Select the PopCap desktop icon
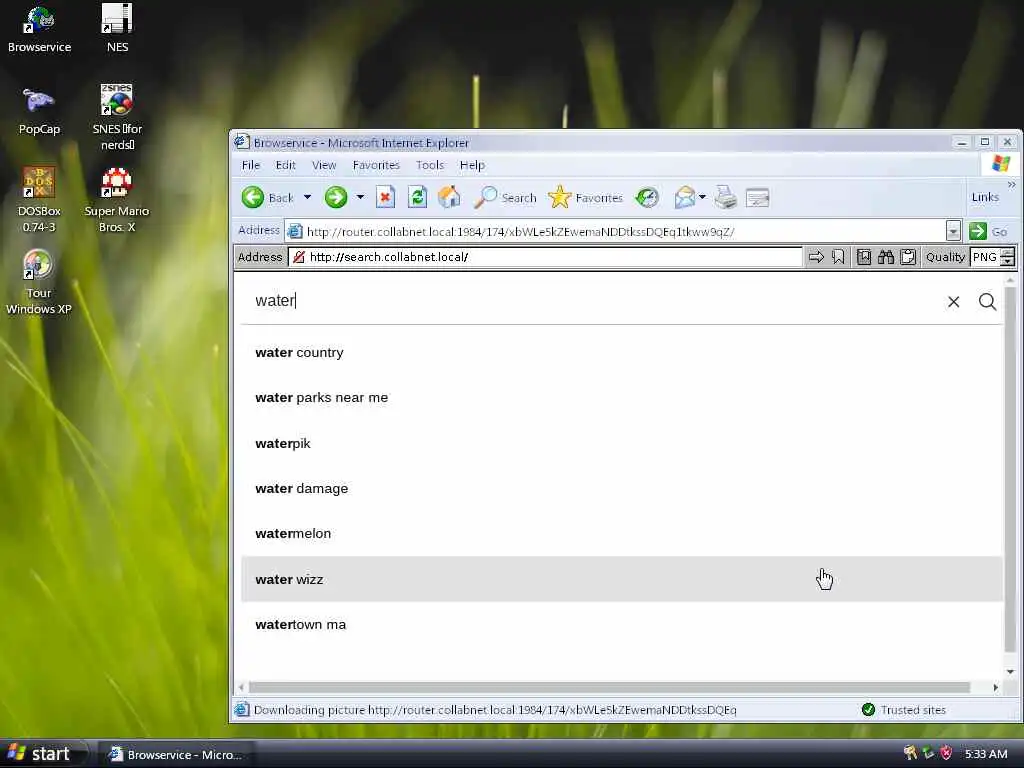Viewport: 1024px width, 768px height. click(39, 112)
